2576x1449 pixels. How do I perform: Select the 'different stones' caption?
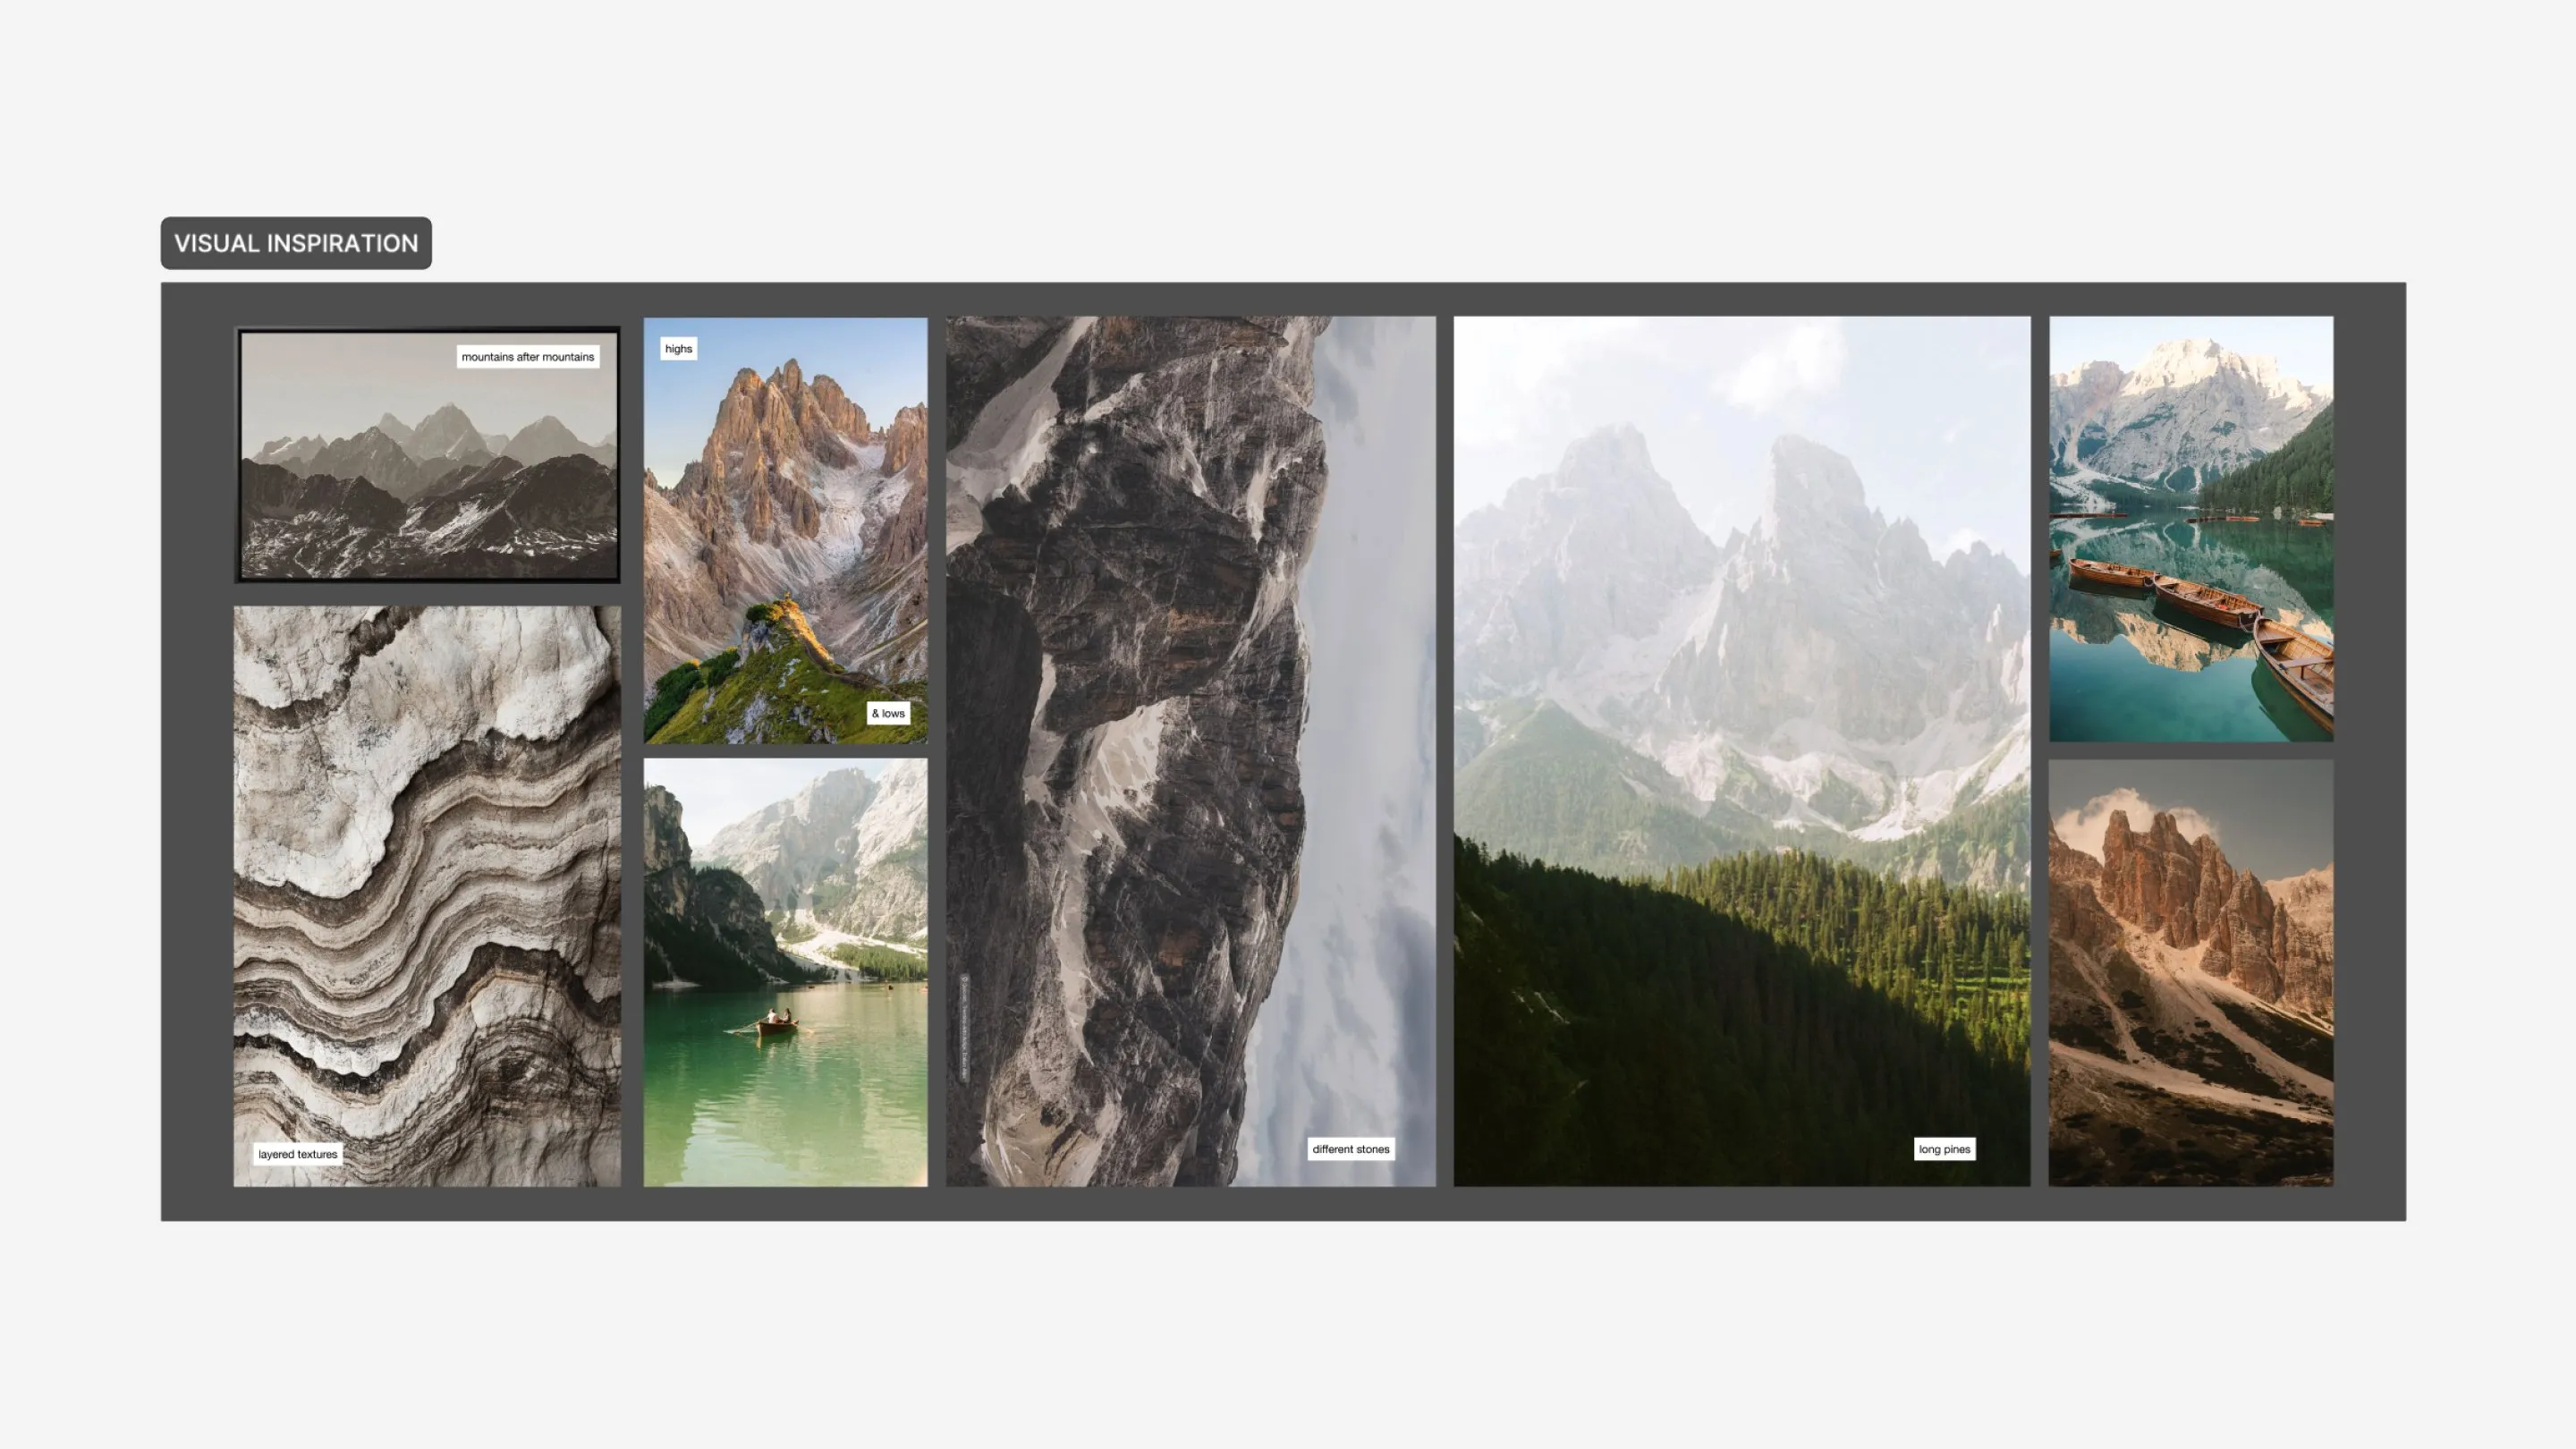[x=1351, y=1149]
